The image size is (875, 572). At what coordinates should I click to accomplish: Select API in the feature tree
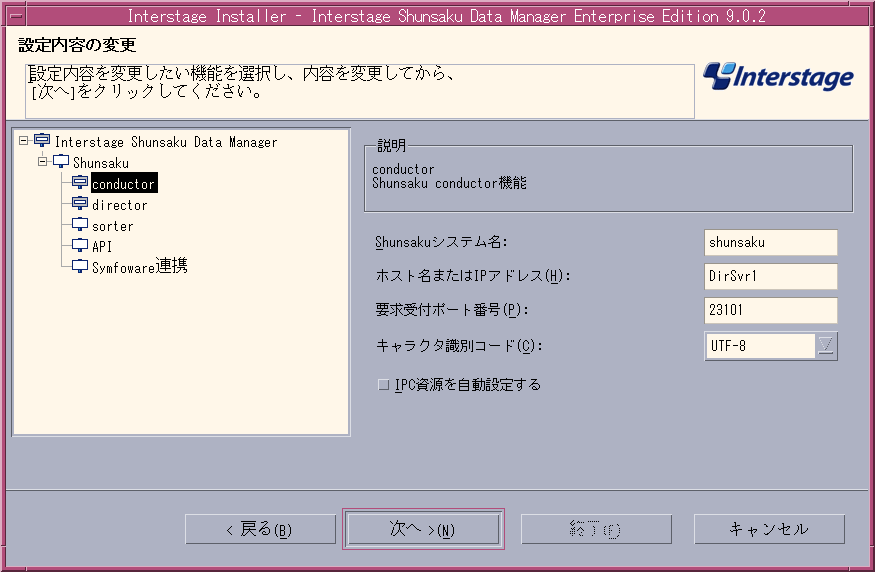click(102, 246)
